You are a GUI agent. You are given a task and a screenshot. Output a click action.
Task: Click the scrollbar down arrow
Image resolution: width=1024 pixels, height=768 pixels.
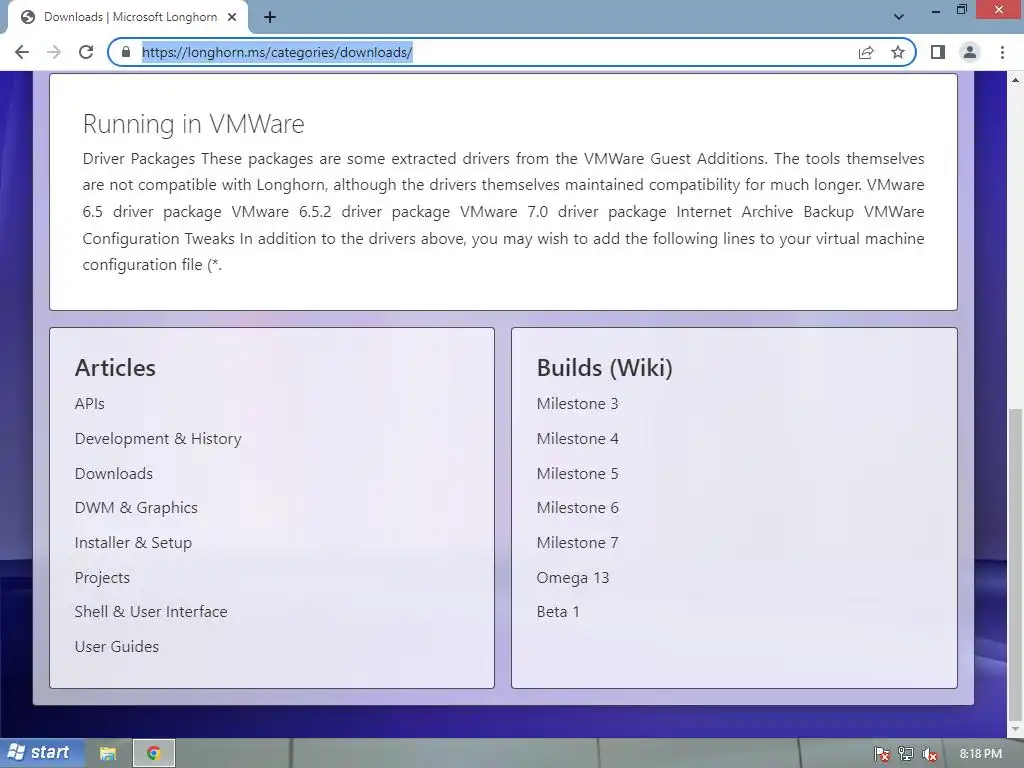[1016, 728]
